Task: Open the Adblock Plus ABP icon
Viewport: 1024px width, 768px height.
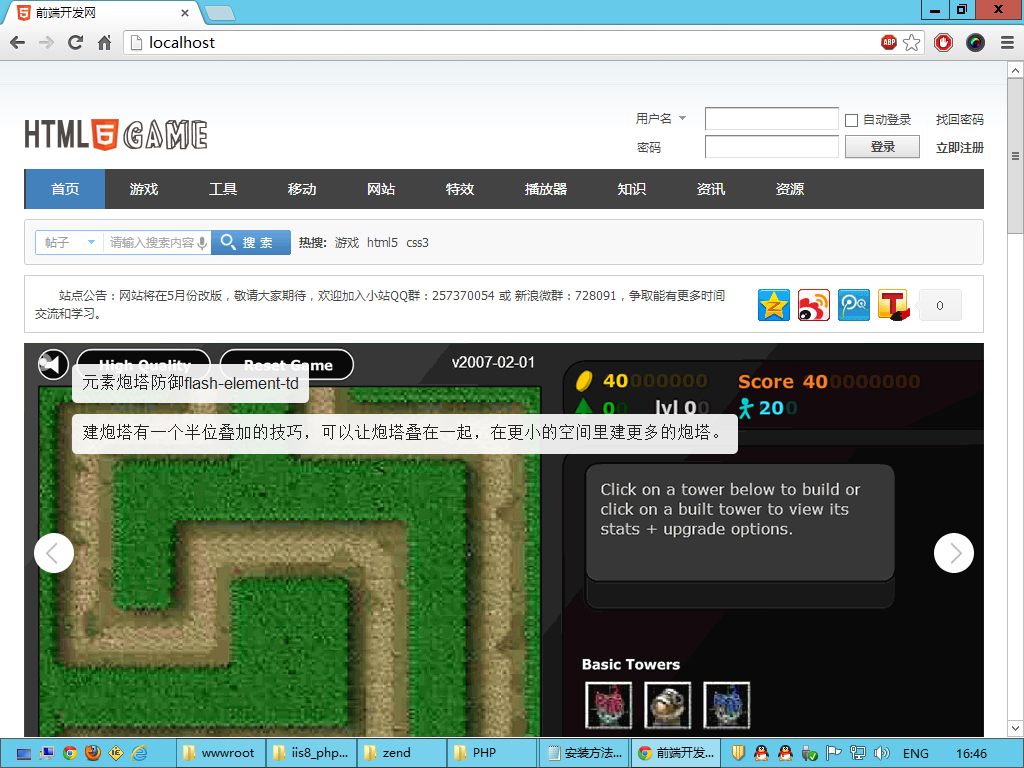Action: tap(889, 42)
